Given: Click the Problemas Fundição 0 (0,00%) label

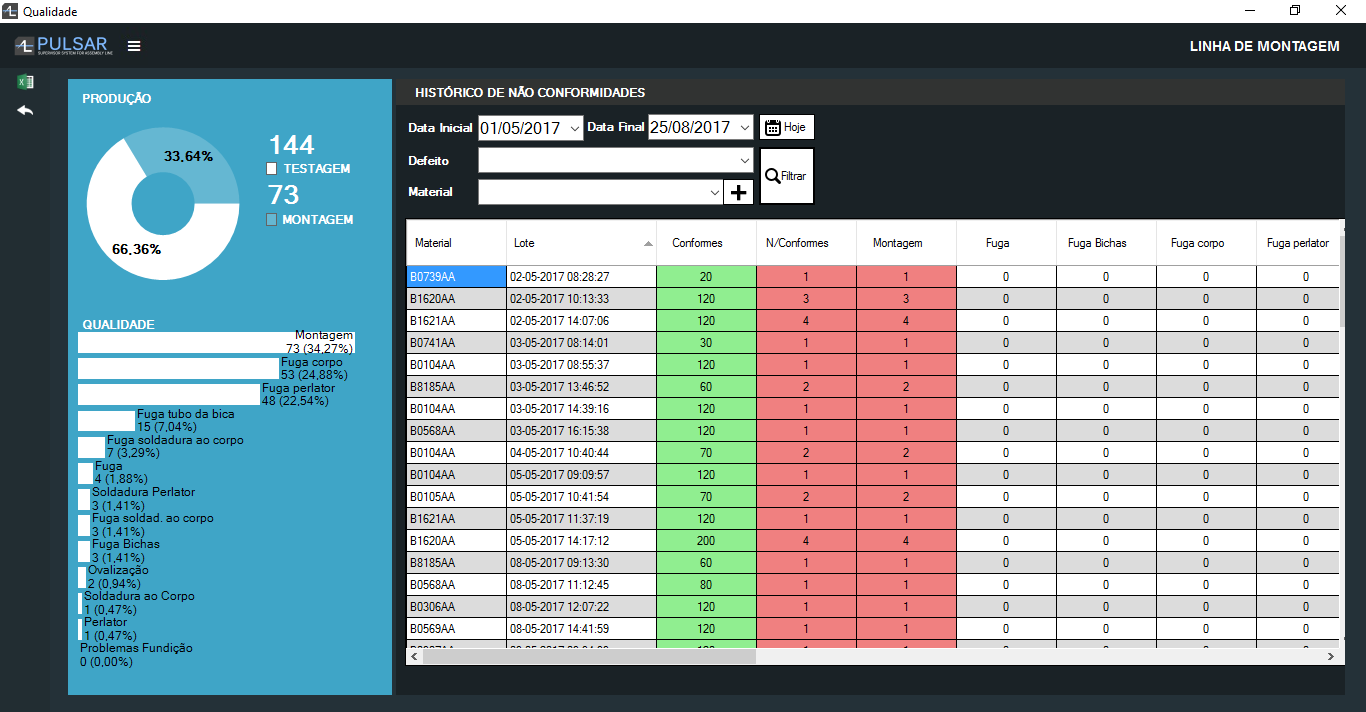Looking at the screenshot, I should 136,654.
